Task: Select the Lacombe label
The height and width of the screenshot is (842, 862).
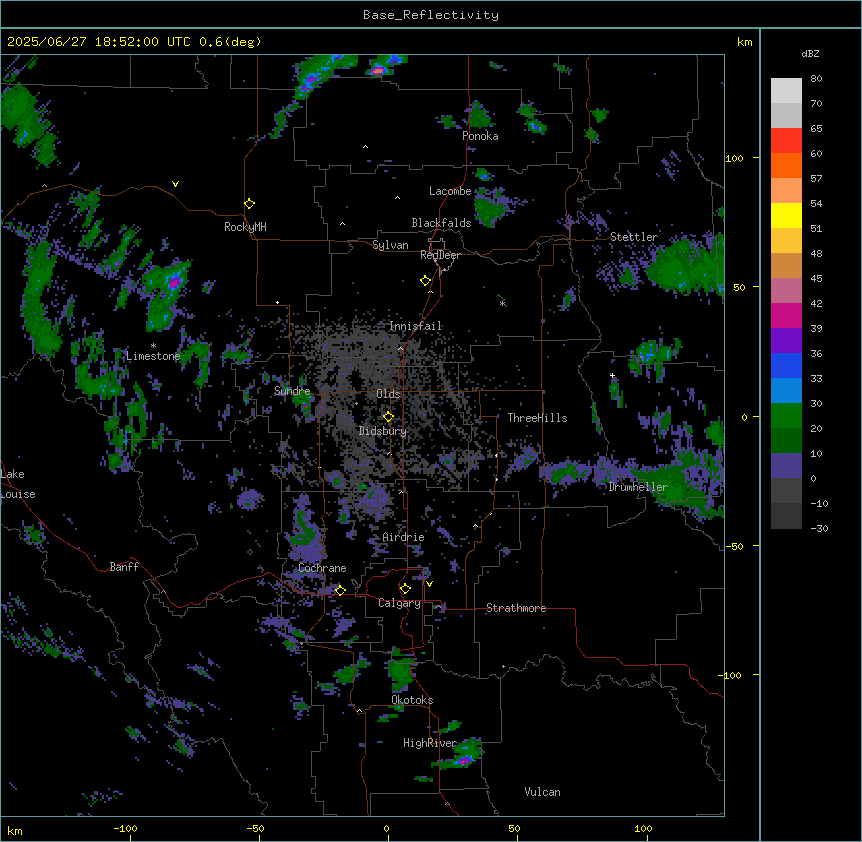Action: point(450,191)
